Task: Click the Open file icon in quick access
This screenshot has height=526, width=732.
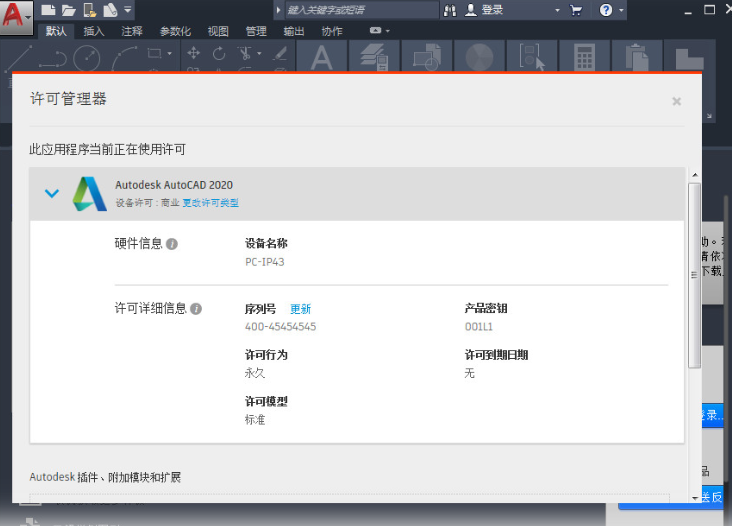Action: (68, 10)
